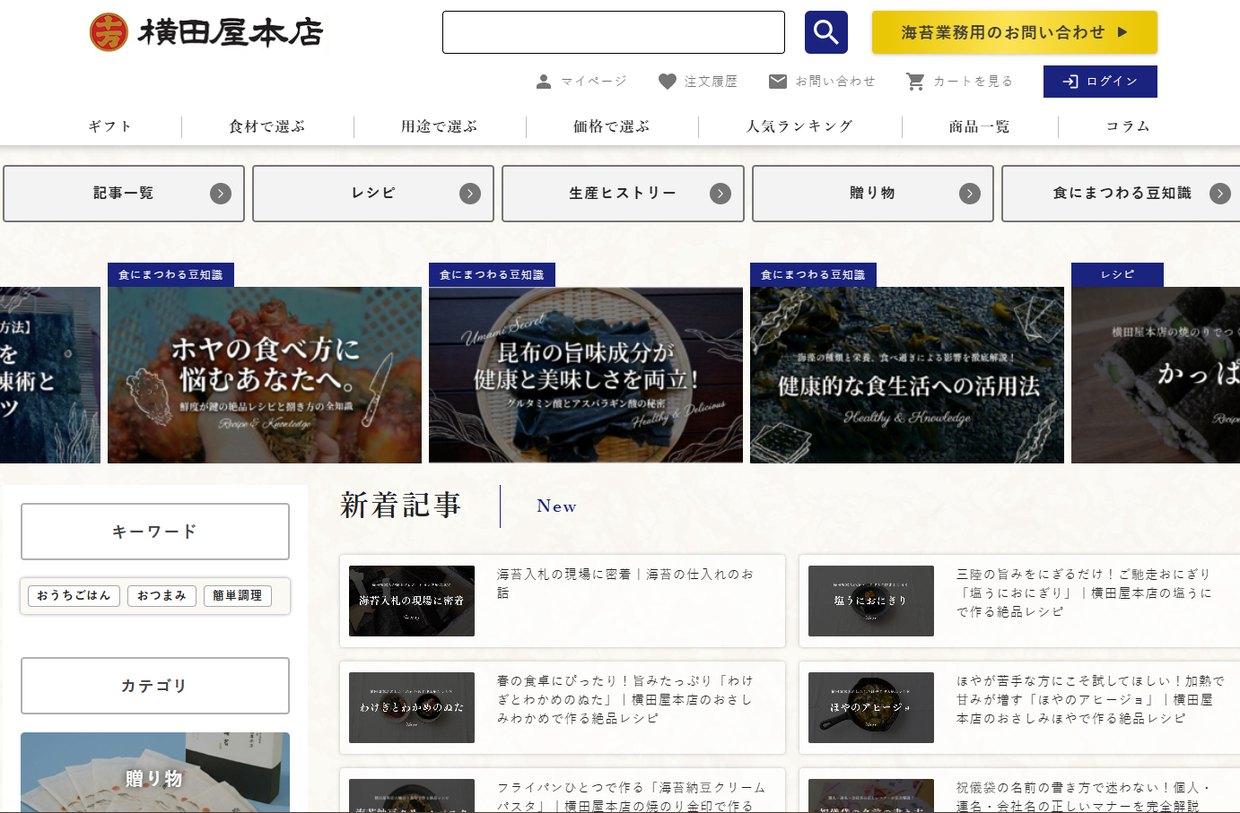
Task: Open the 昆布の旨味成分 banner
Action: tap(586, 375)
